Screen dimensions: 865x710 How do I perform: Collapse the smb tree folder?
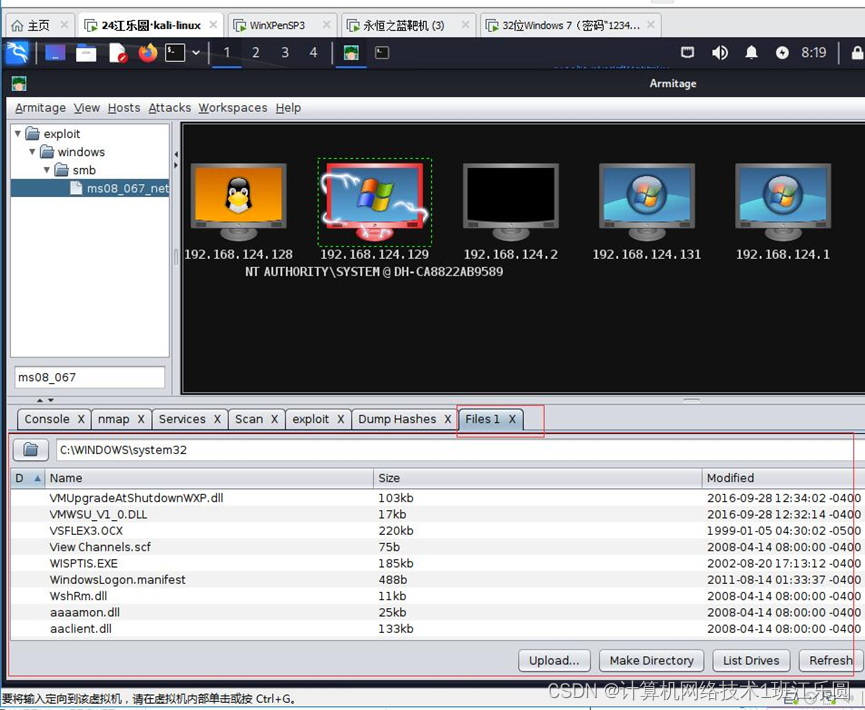[47, 170]
